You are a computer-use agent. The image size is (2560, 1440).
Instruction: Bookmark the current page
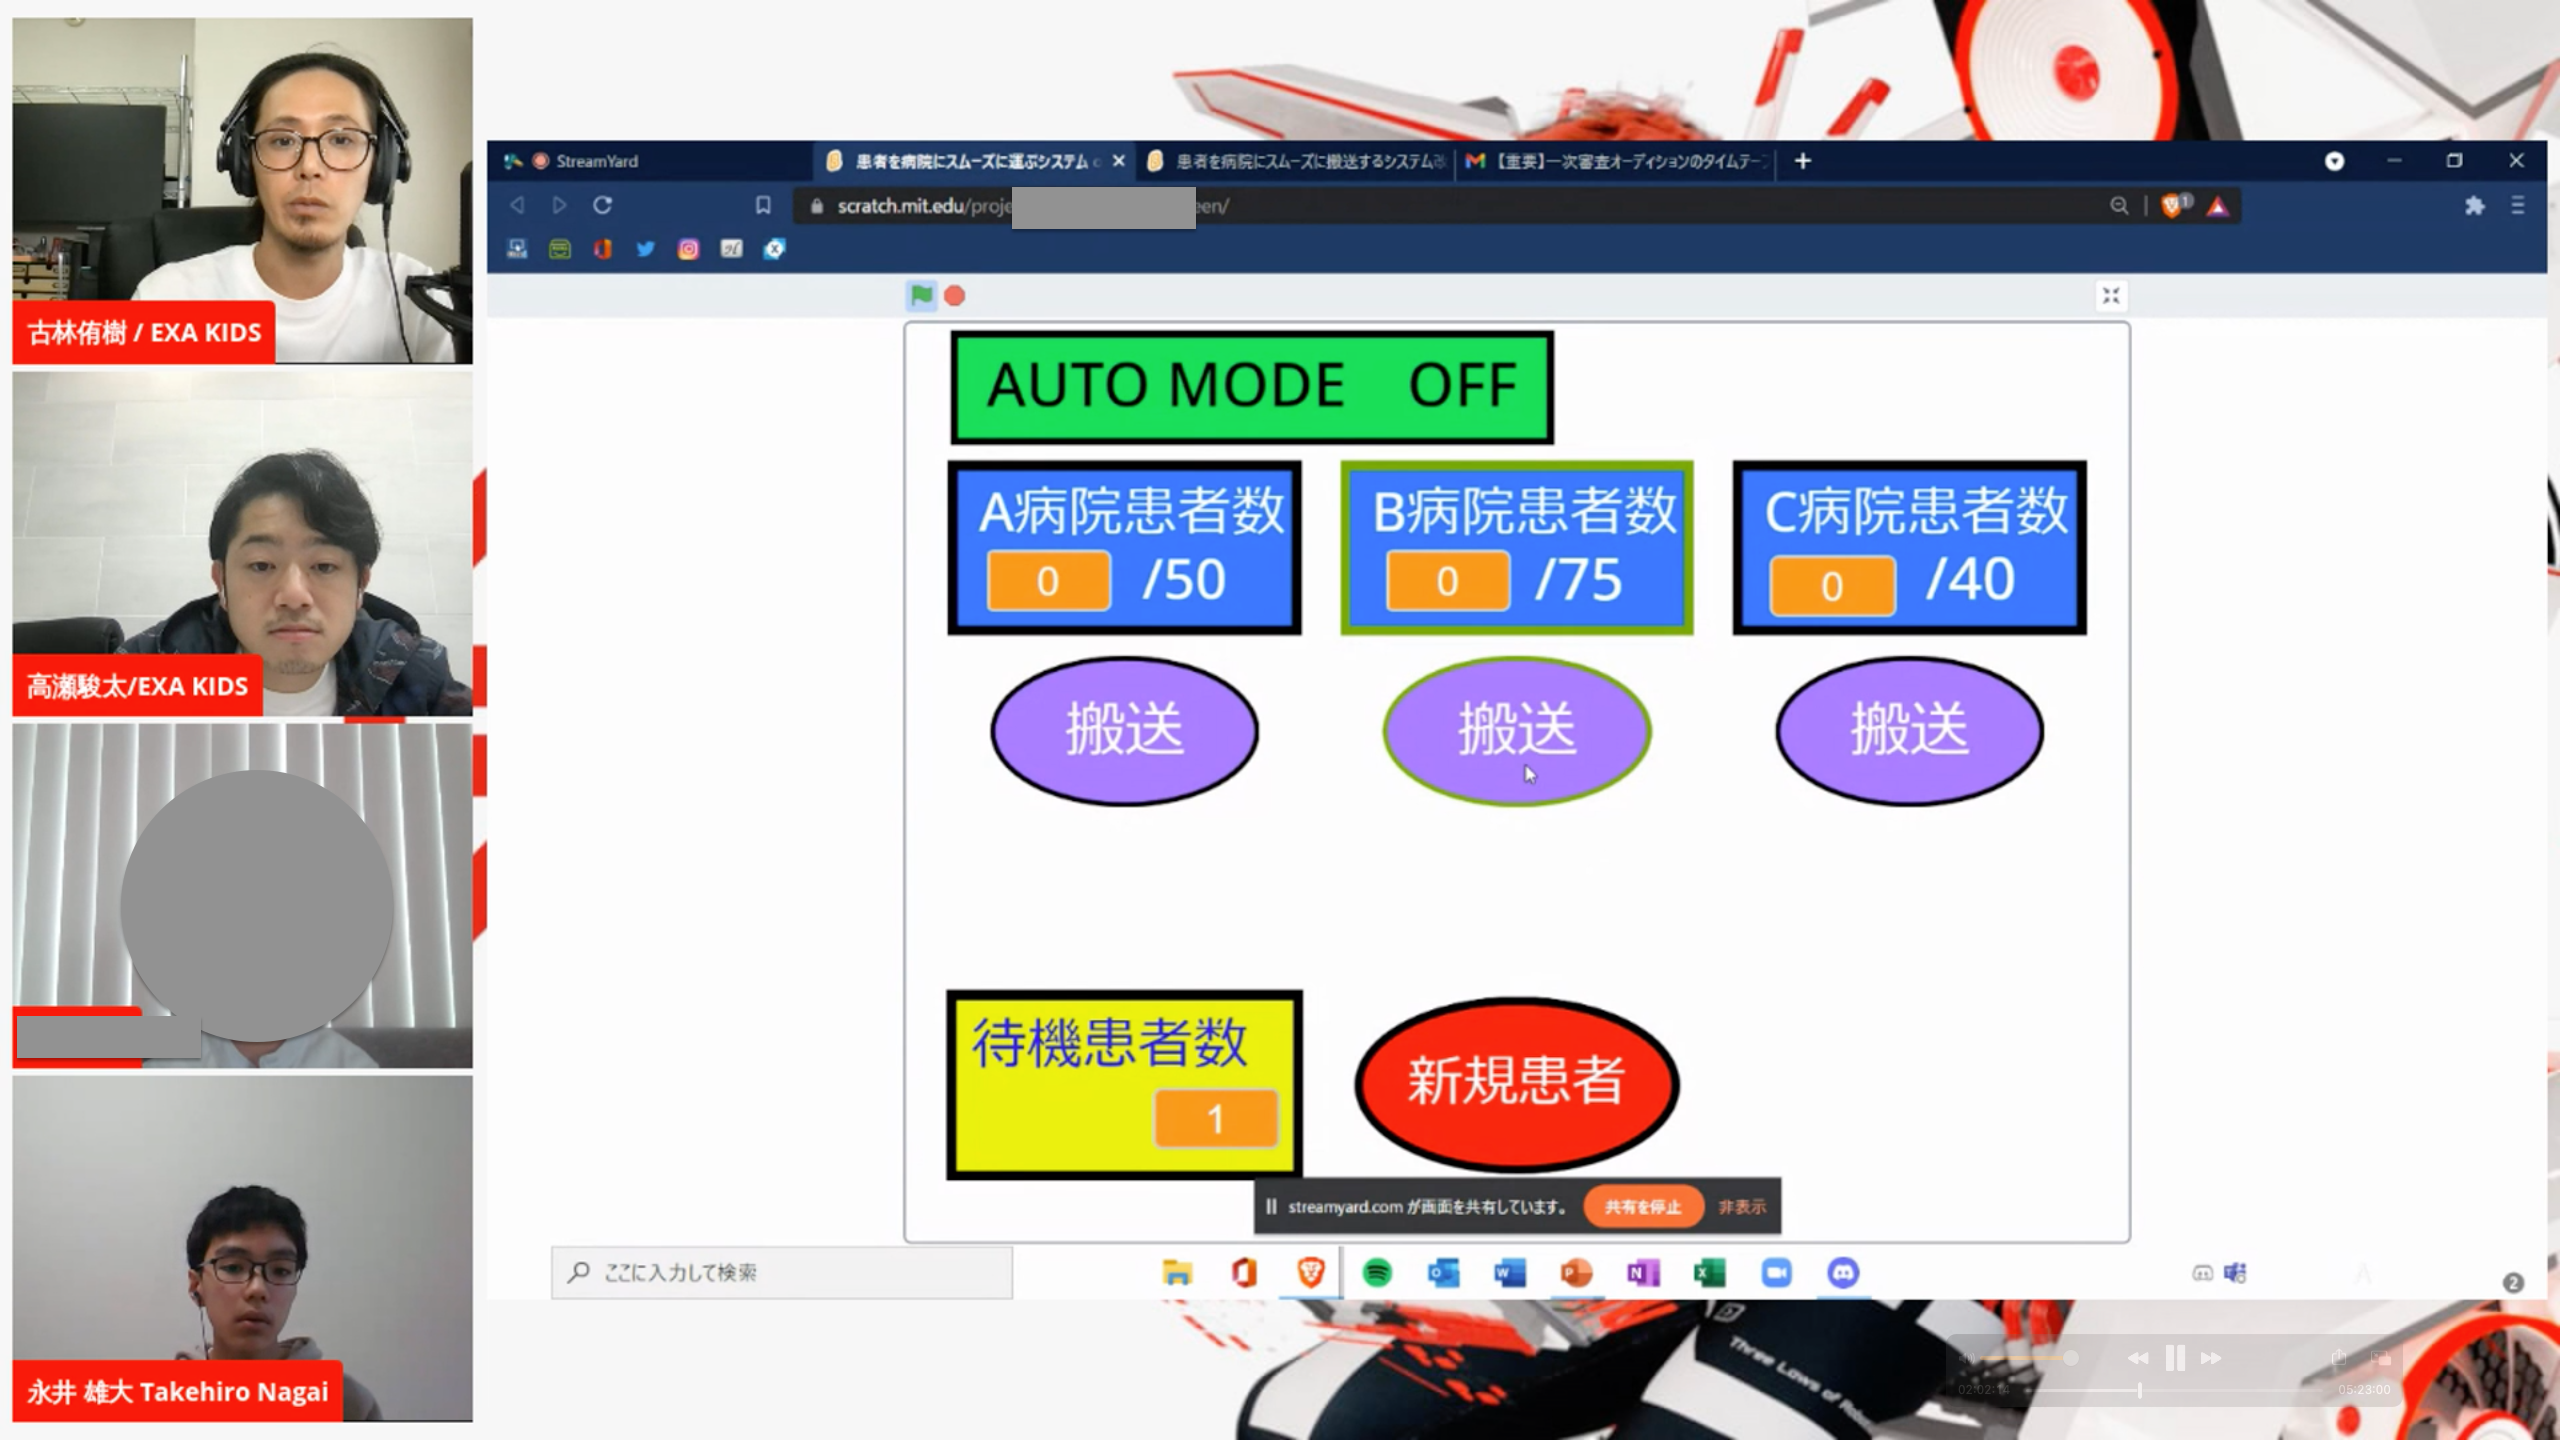pos(763,206)
